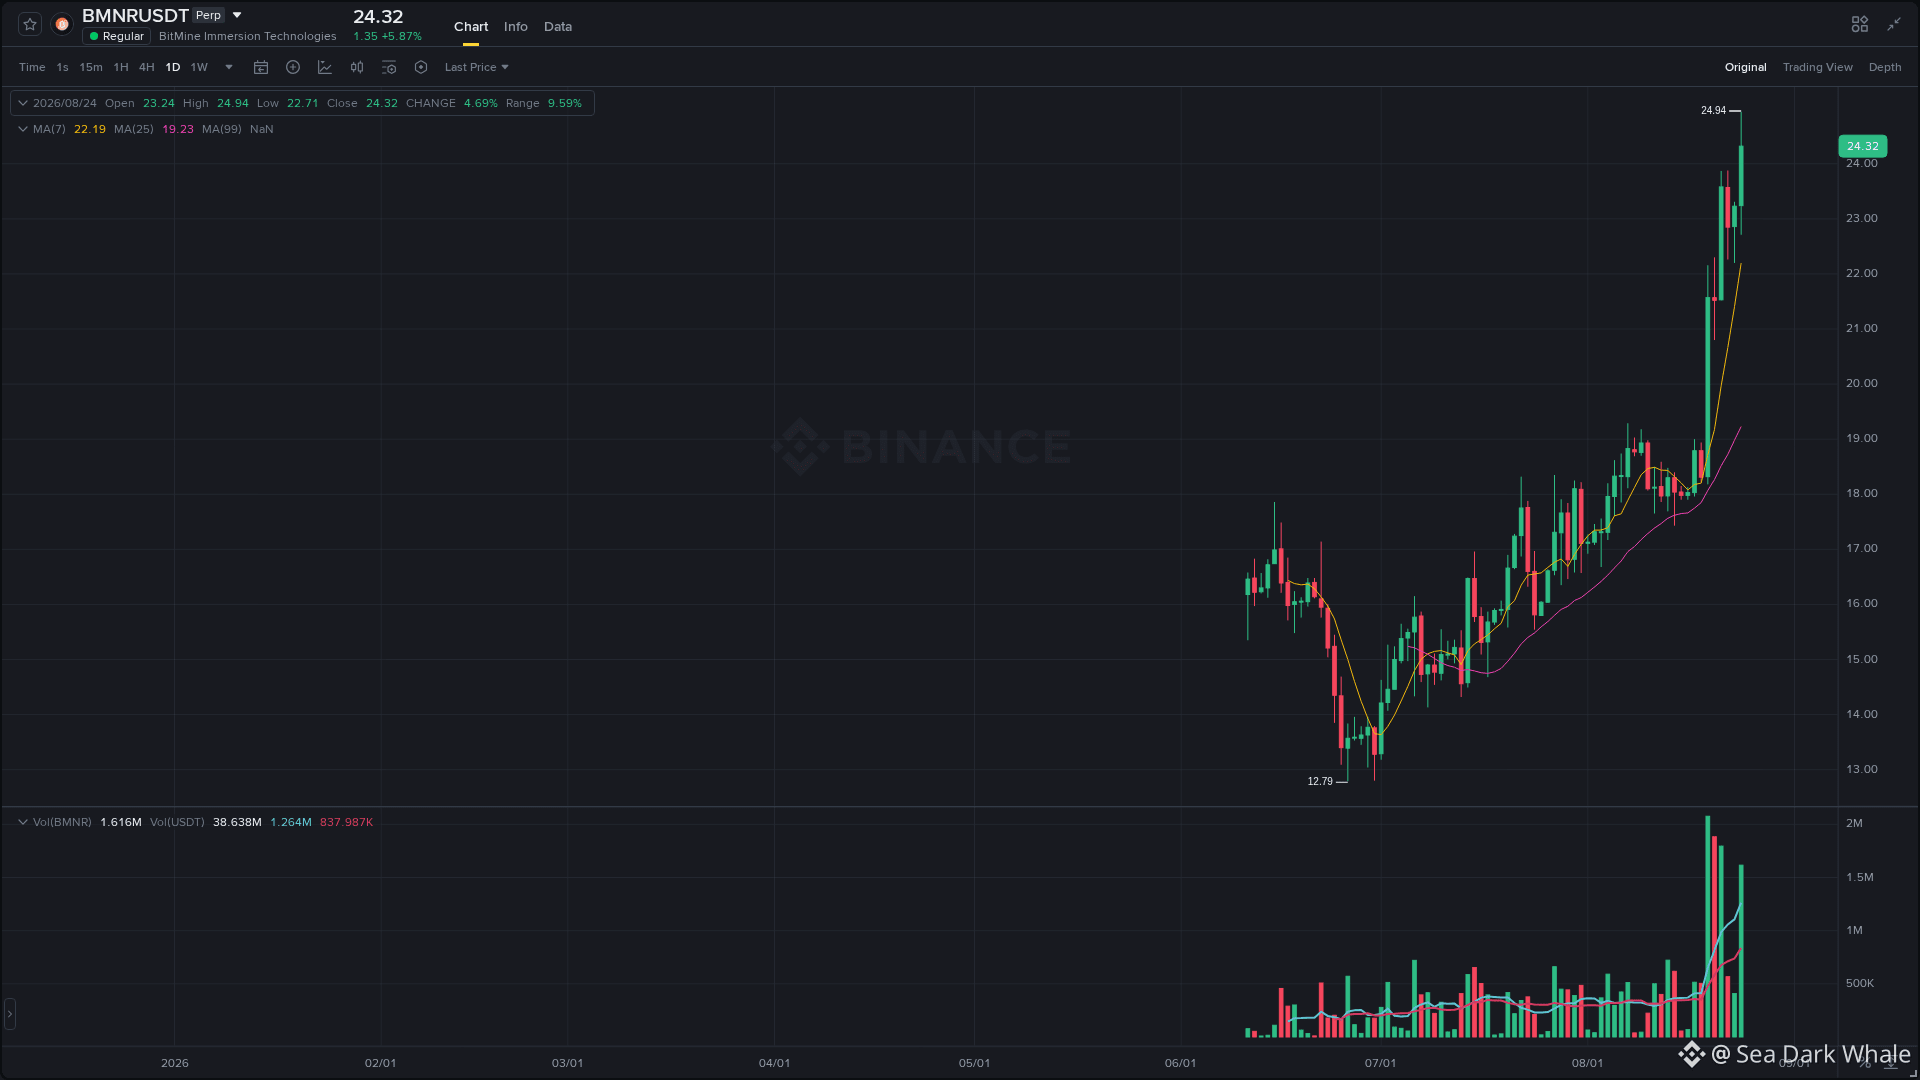Open the BMNRUSDT pair selector arrow
Screen dimensions: 1920x1080
[237, 15]
